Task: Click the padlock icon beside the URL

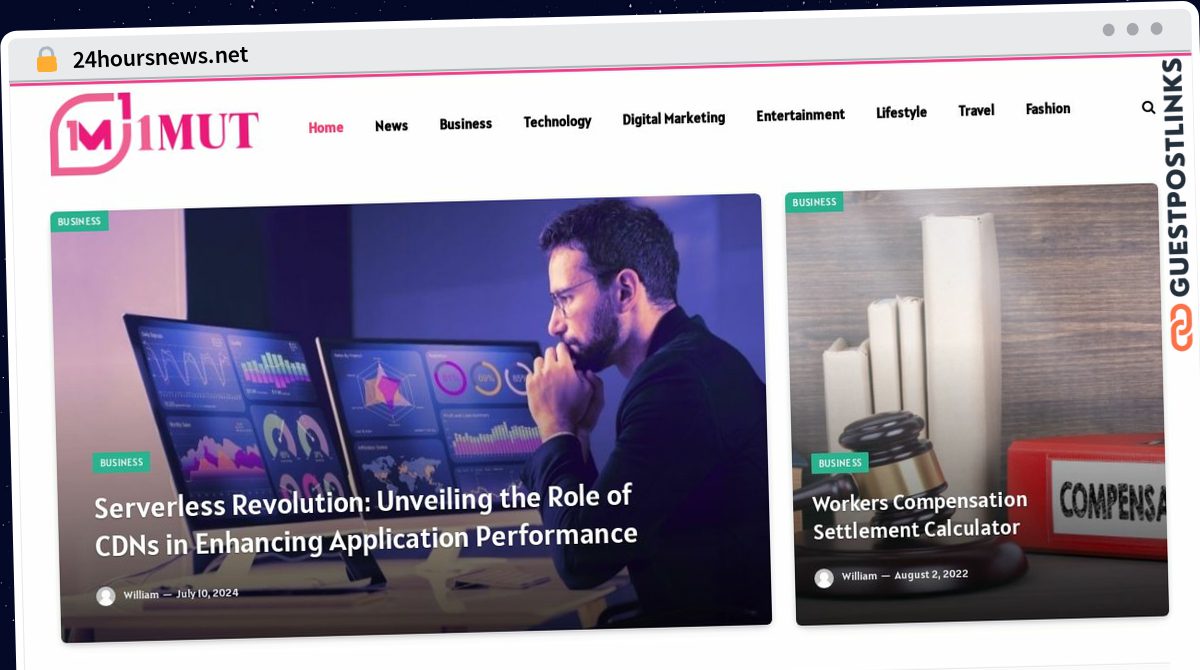Action: (x=46, y=59)
